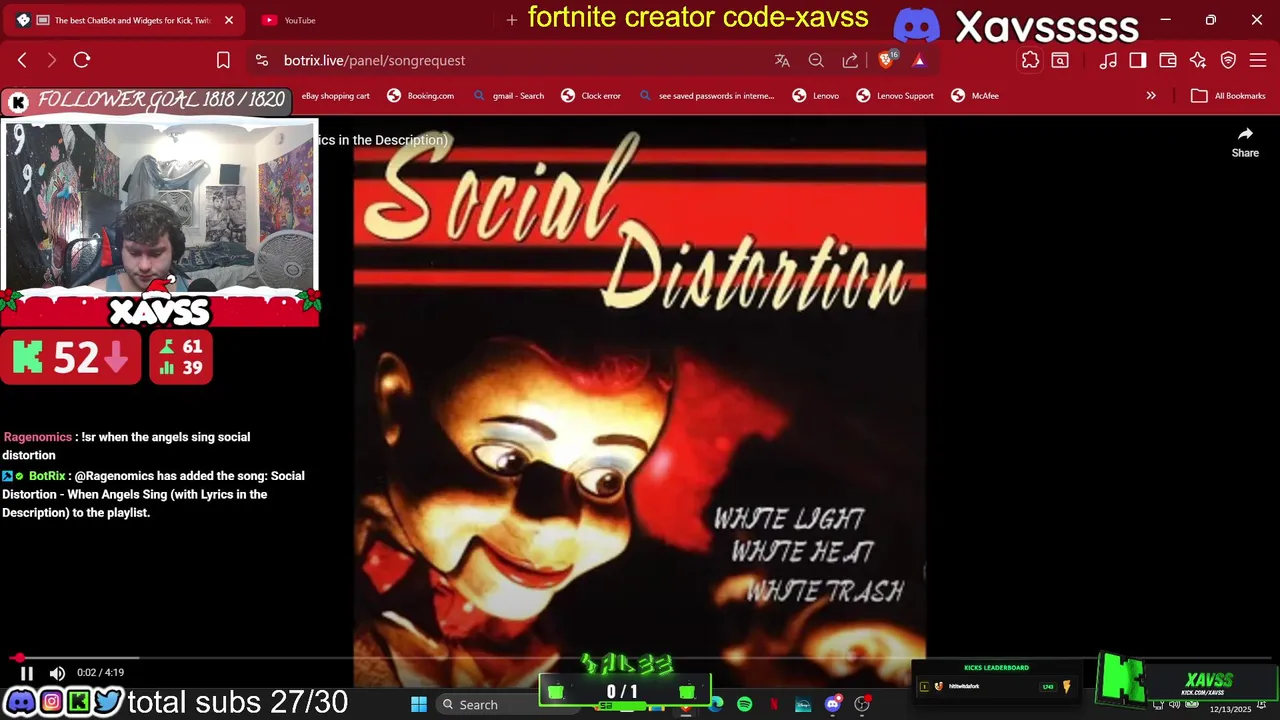Bookmark this page with the bookmark icon

point(223,60)
